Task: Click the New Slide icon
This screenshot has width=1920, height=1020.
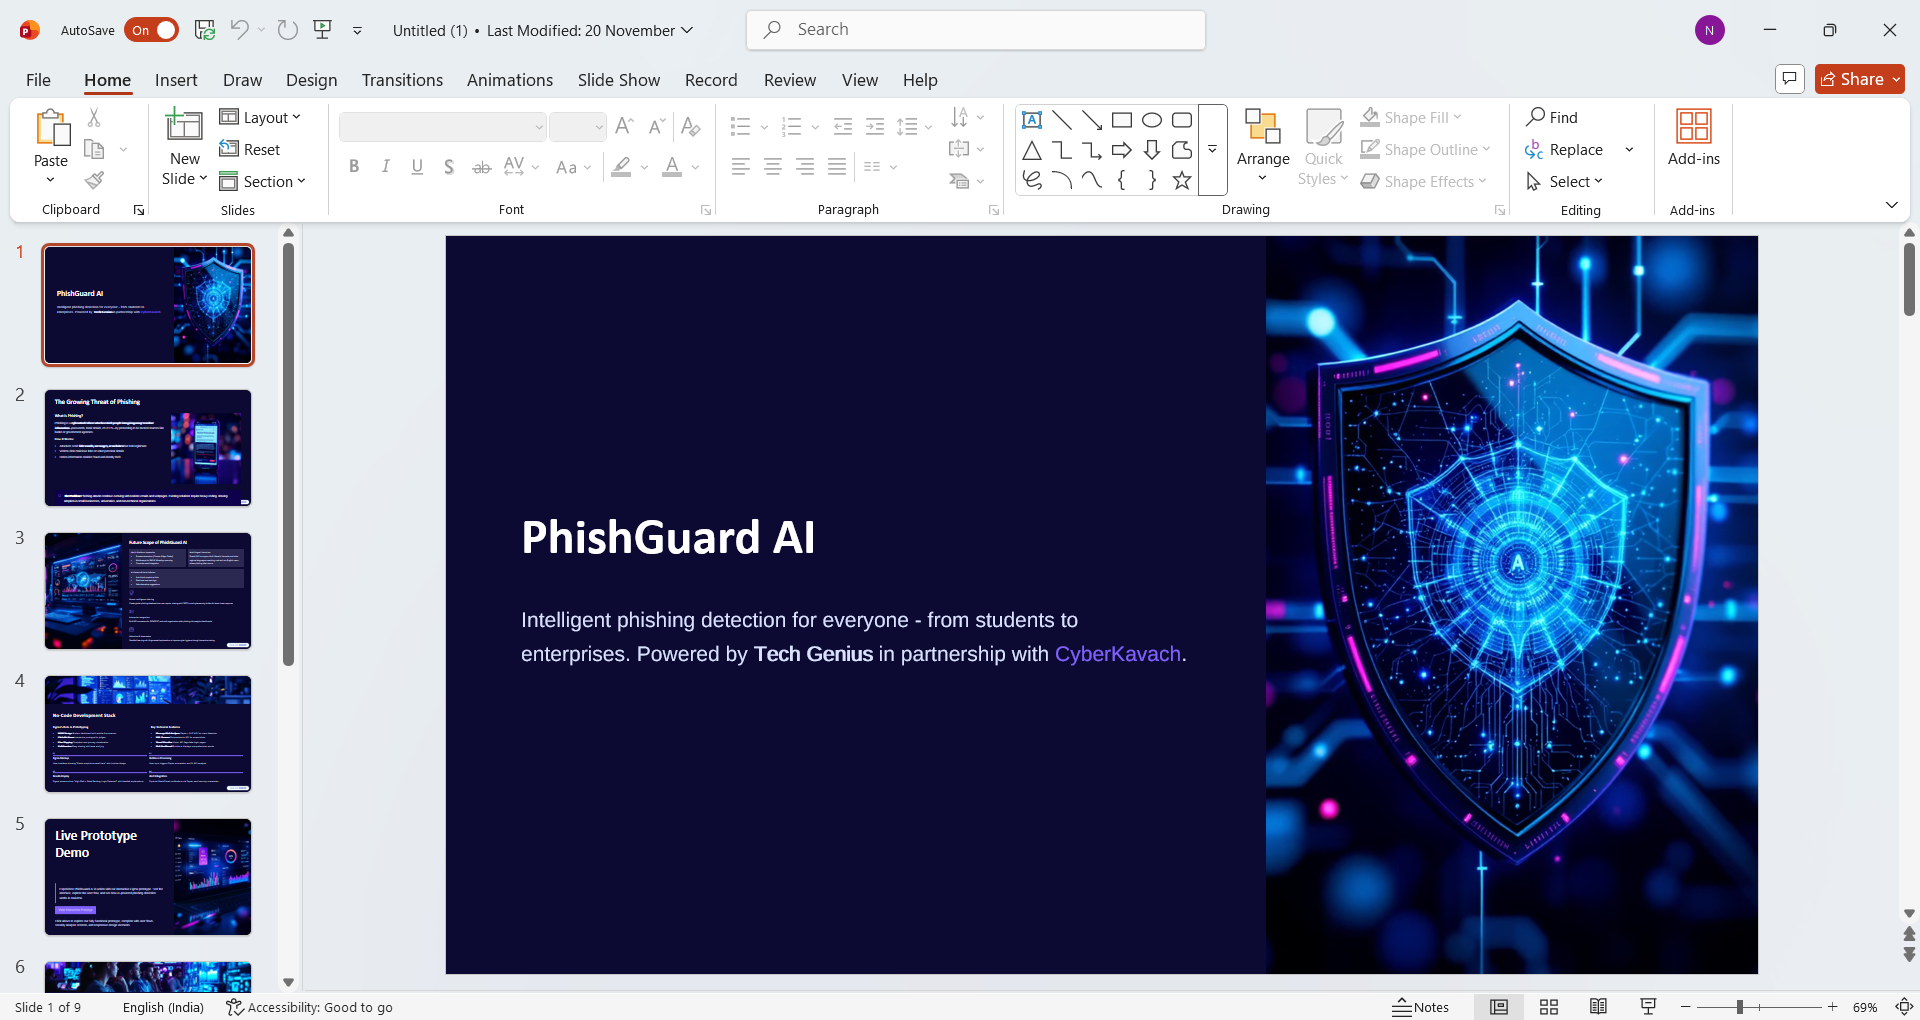Action: 184,125
